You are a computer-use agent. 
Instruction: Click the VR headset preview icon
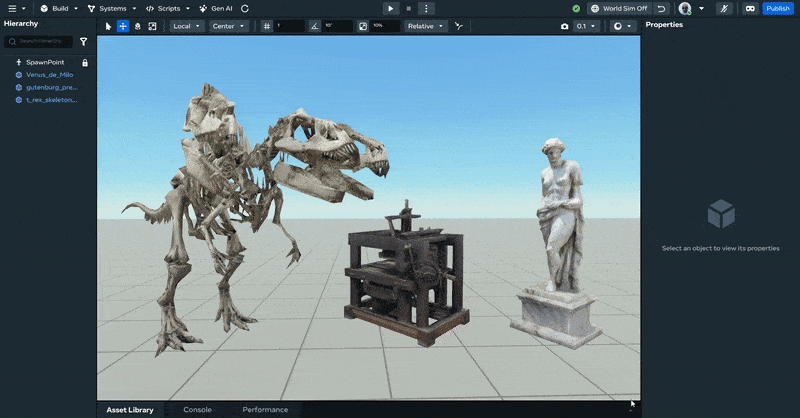point(750,9)
